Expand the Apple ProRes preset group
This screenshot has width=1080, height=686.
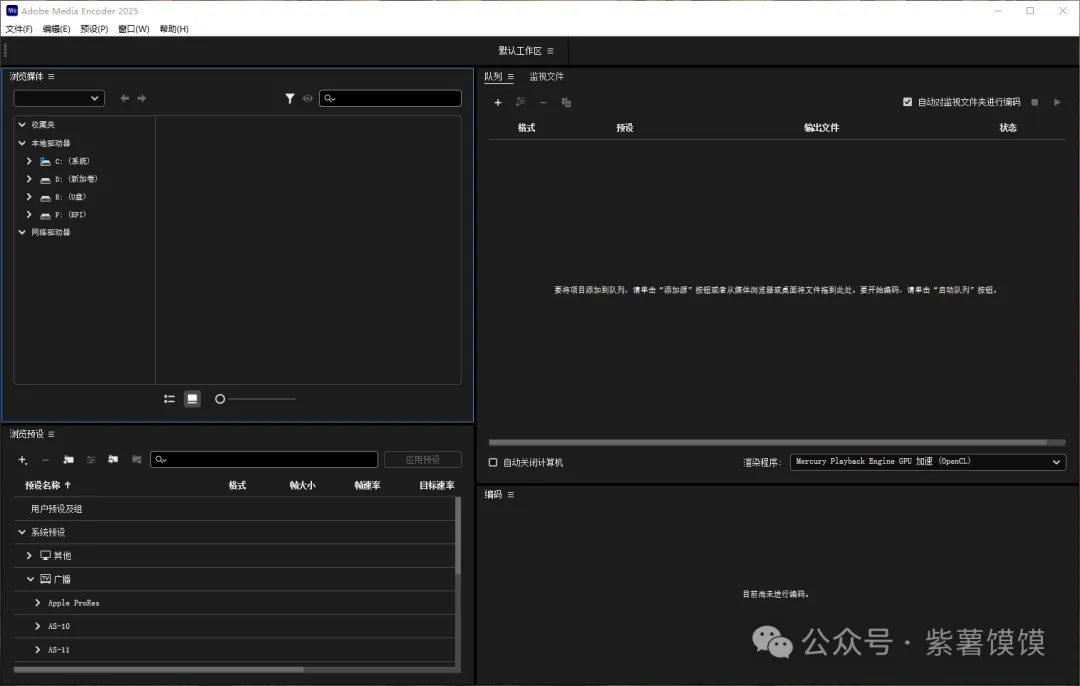[x=38, y=603]
